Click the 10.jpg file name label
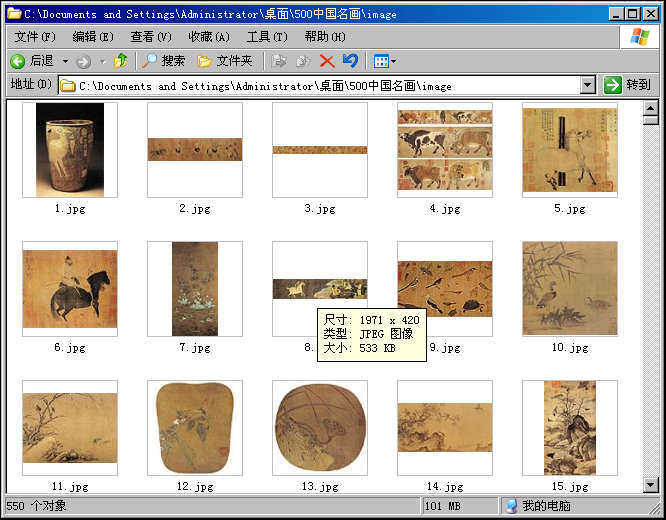 (570, 348)
